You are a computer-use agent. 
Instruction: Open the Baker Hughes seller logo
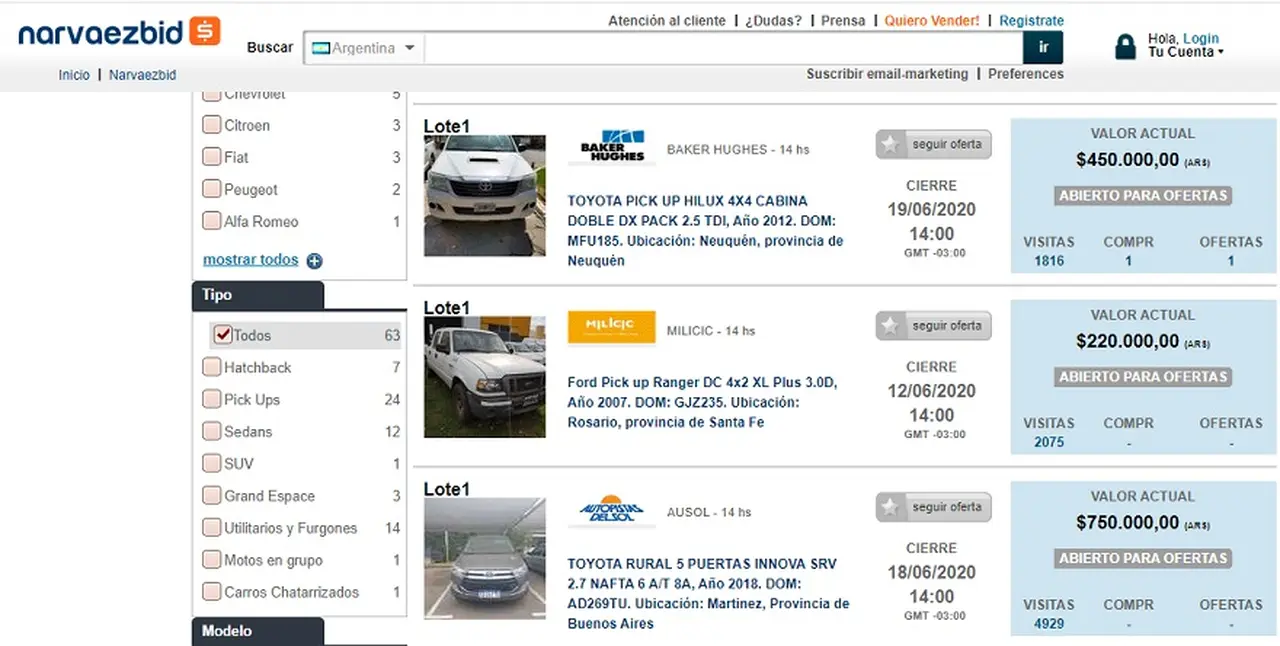point(612,148)
